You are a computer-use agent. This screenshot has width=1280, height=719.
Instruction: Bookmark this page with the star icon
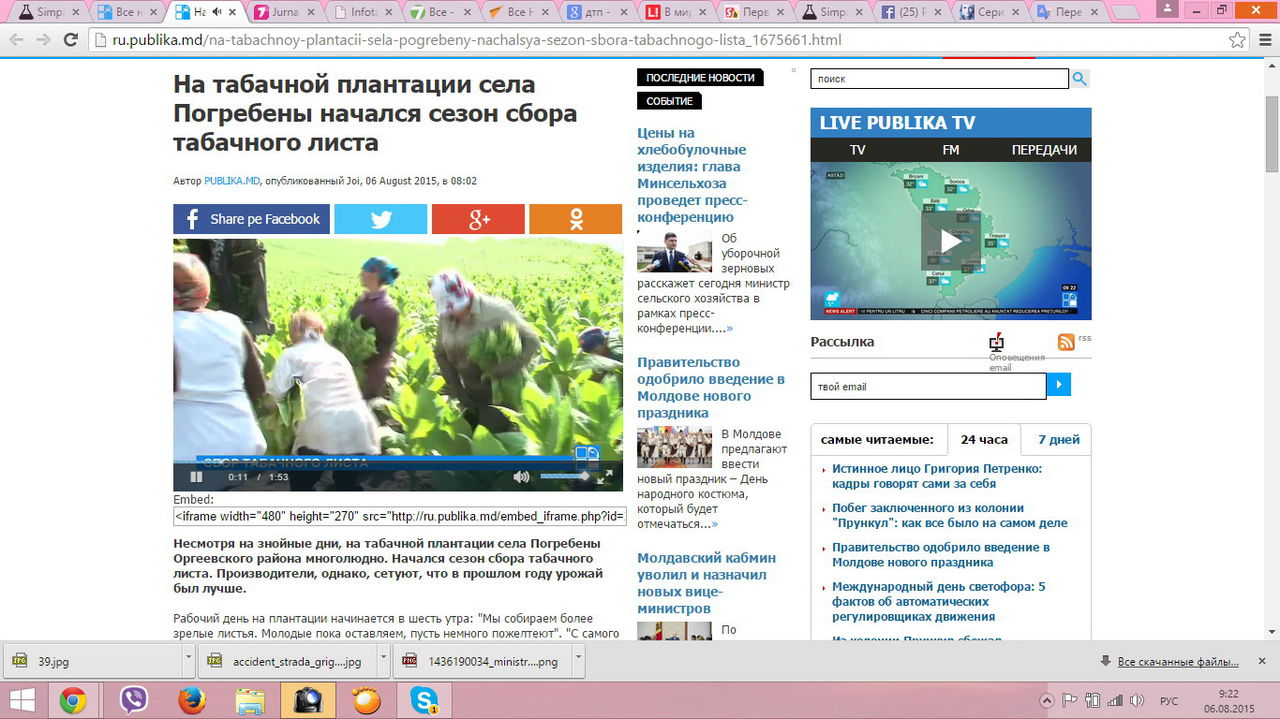[1237, 40]
